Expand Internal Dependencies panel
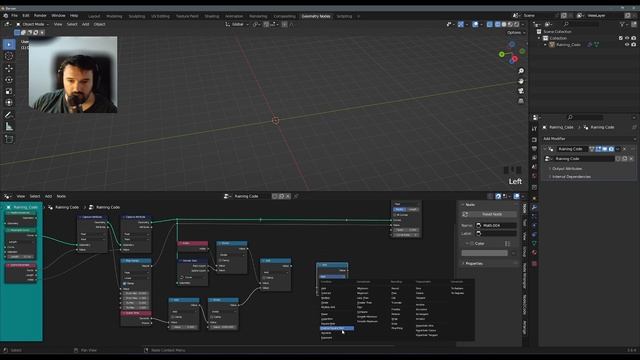 [571, 177]
